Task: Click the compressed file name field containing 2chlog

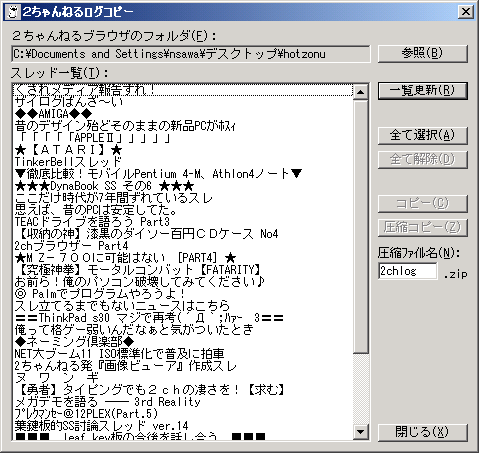Action: click(x=408, y=271)
